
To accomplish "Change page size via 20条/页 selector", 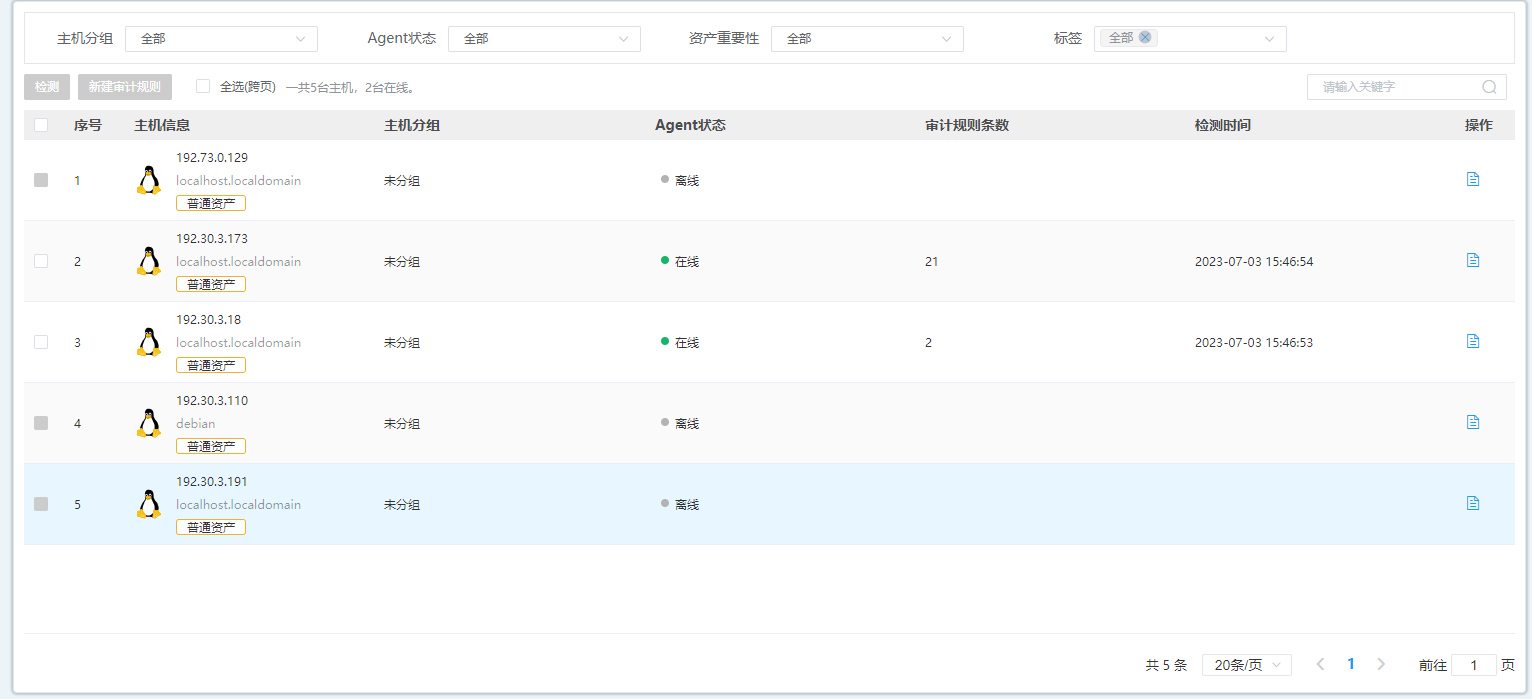I will pyautogui.click(x=1246, y=665).
